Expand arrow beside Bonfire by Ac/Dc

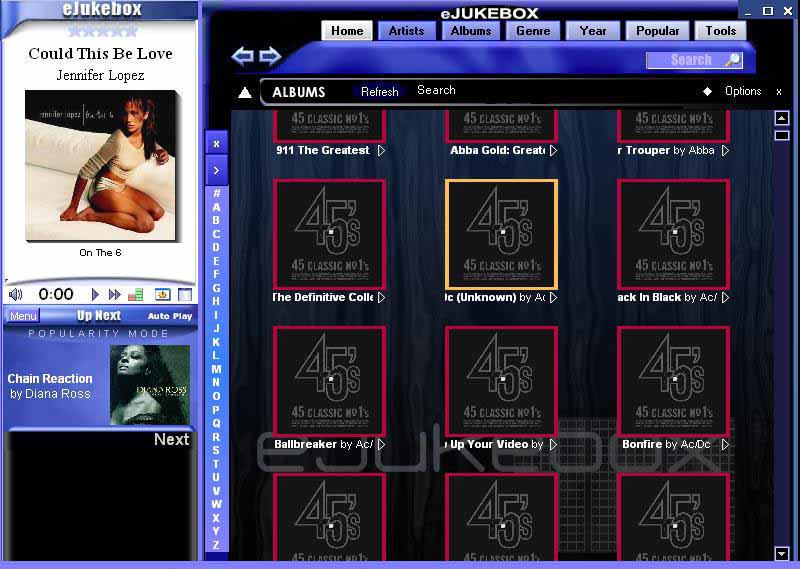(x=726, y=444)
